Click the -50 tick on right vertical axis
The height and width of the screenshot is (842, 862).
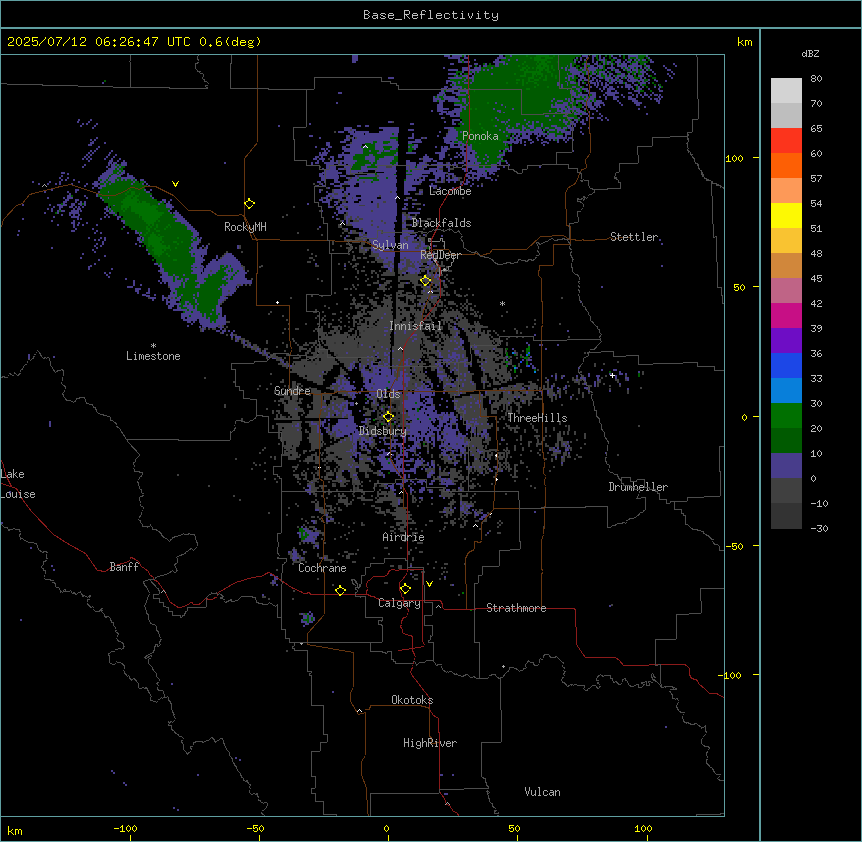[734, 546]
